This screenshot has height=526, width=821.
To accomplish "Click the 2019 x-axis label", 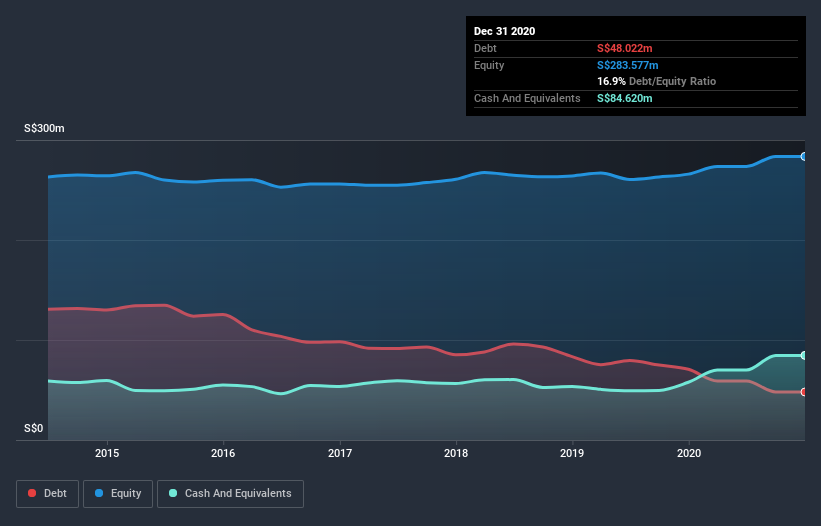I will click(x=572, y=453).
